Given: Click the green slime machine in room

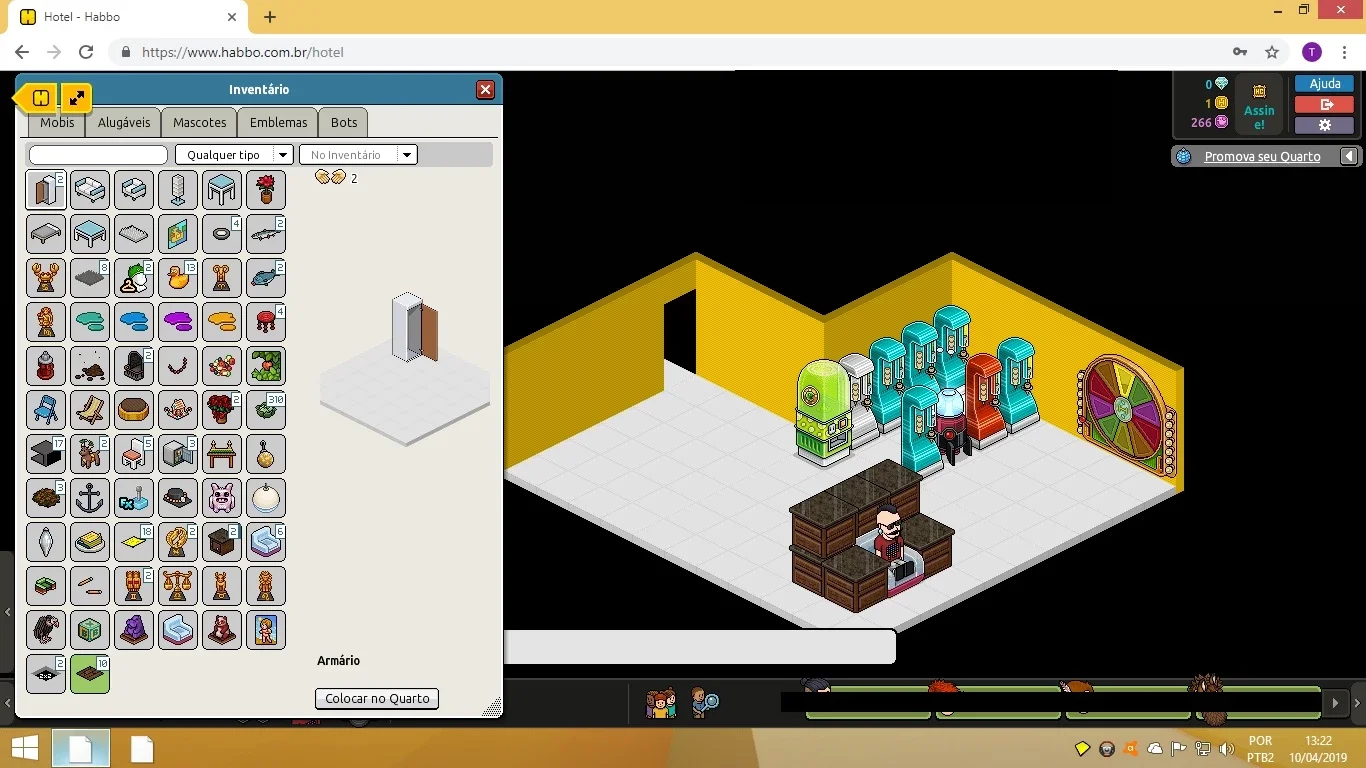Looking at the screenshot, I should (822, 413).
